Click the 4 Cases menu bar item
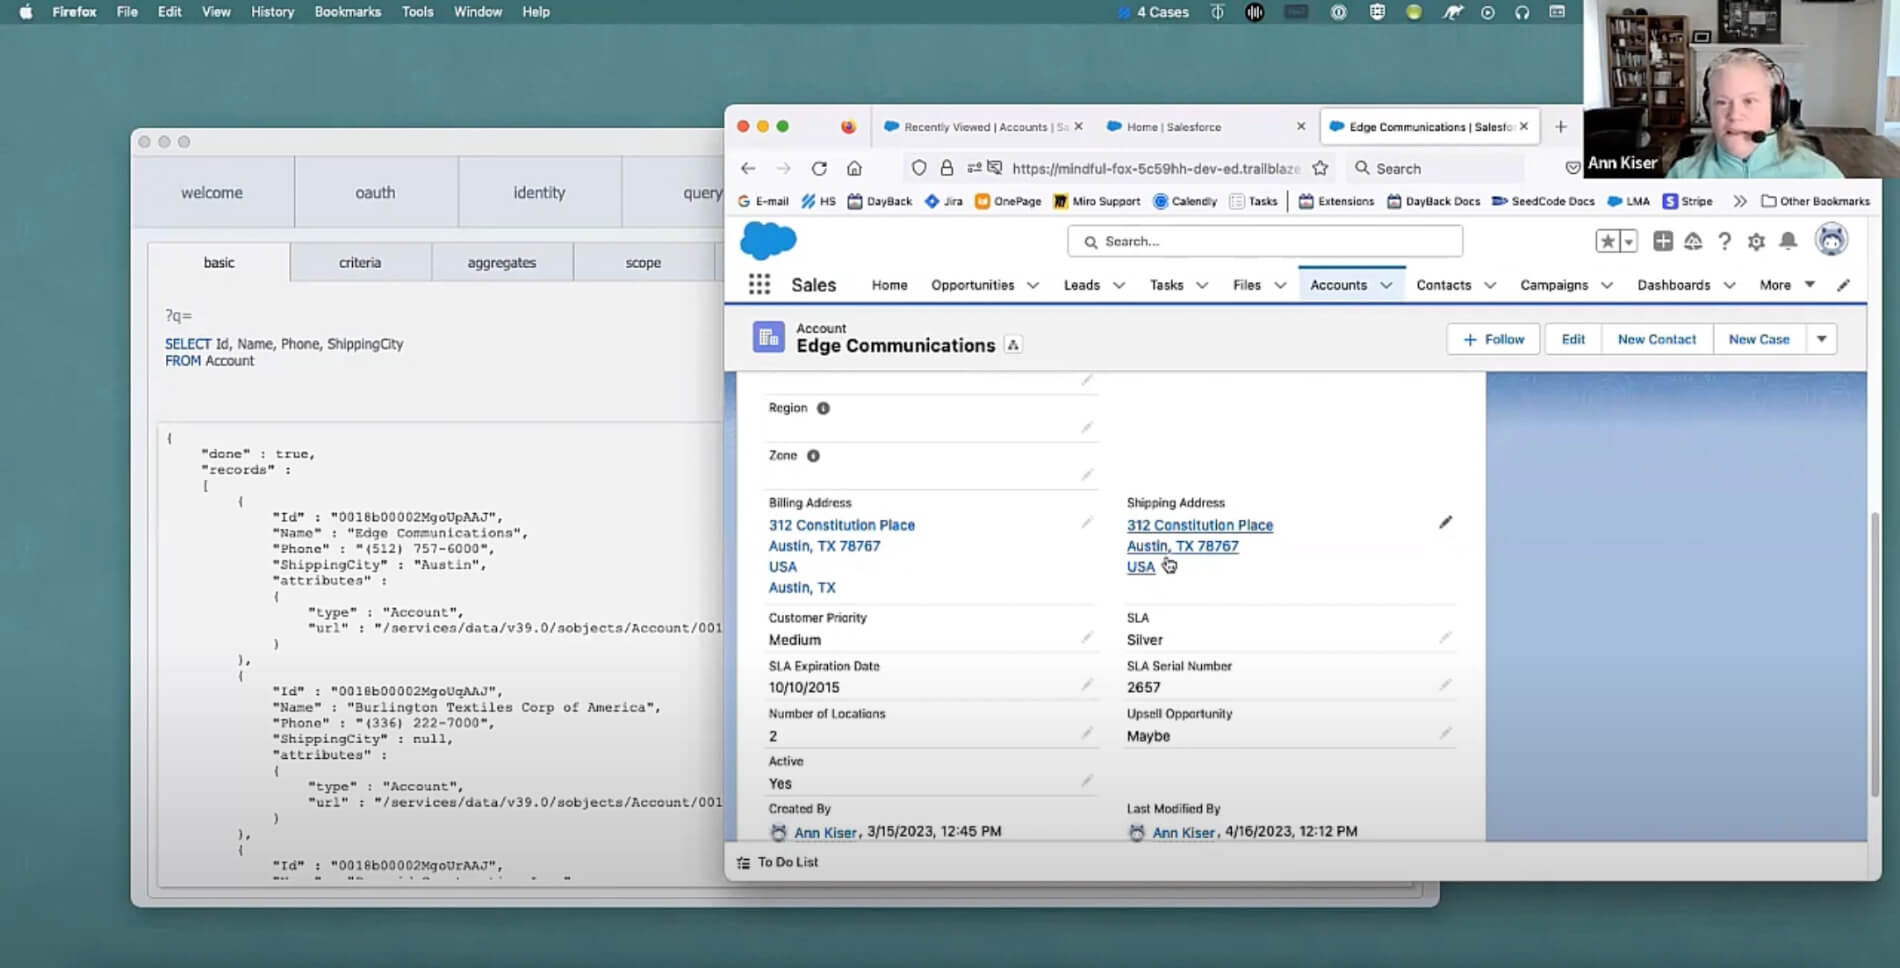 [1154, 12]
